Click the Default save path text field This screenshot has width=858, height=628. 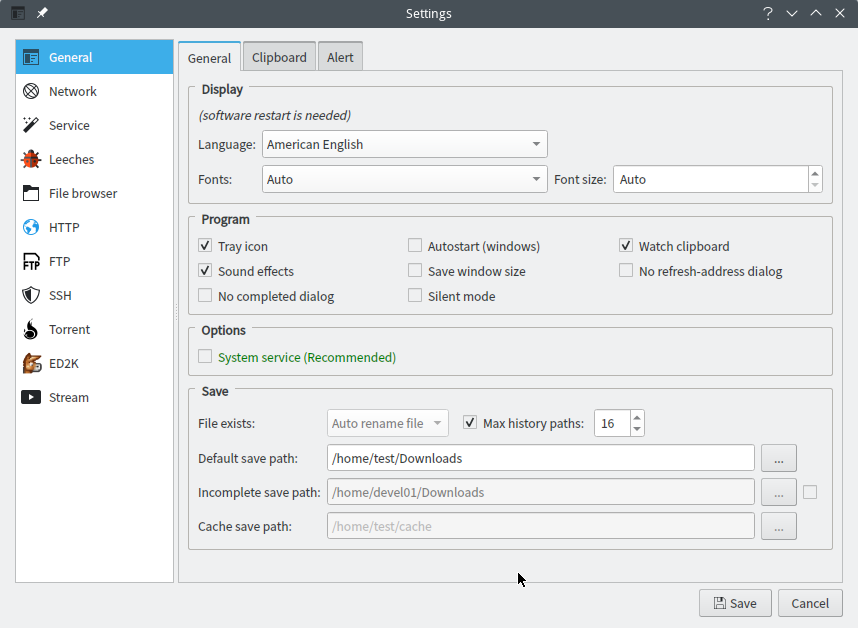(540, 458)
